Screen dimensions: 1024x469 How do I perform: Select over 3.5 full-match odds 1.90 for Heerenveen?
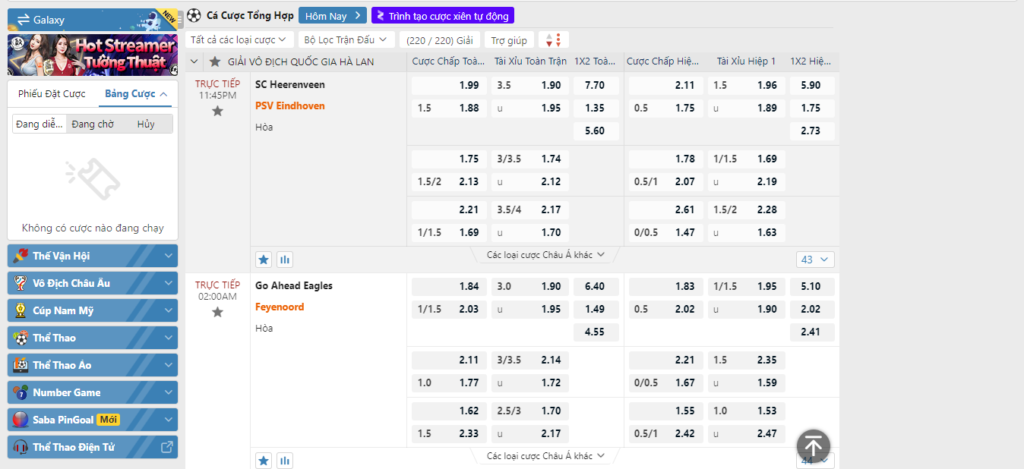530,86
